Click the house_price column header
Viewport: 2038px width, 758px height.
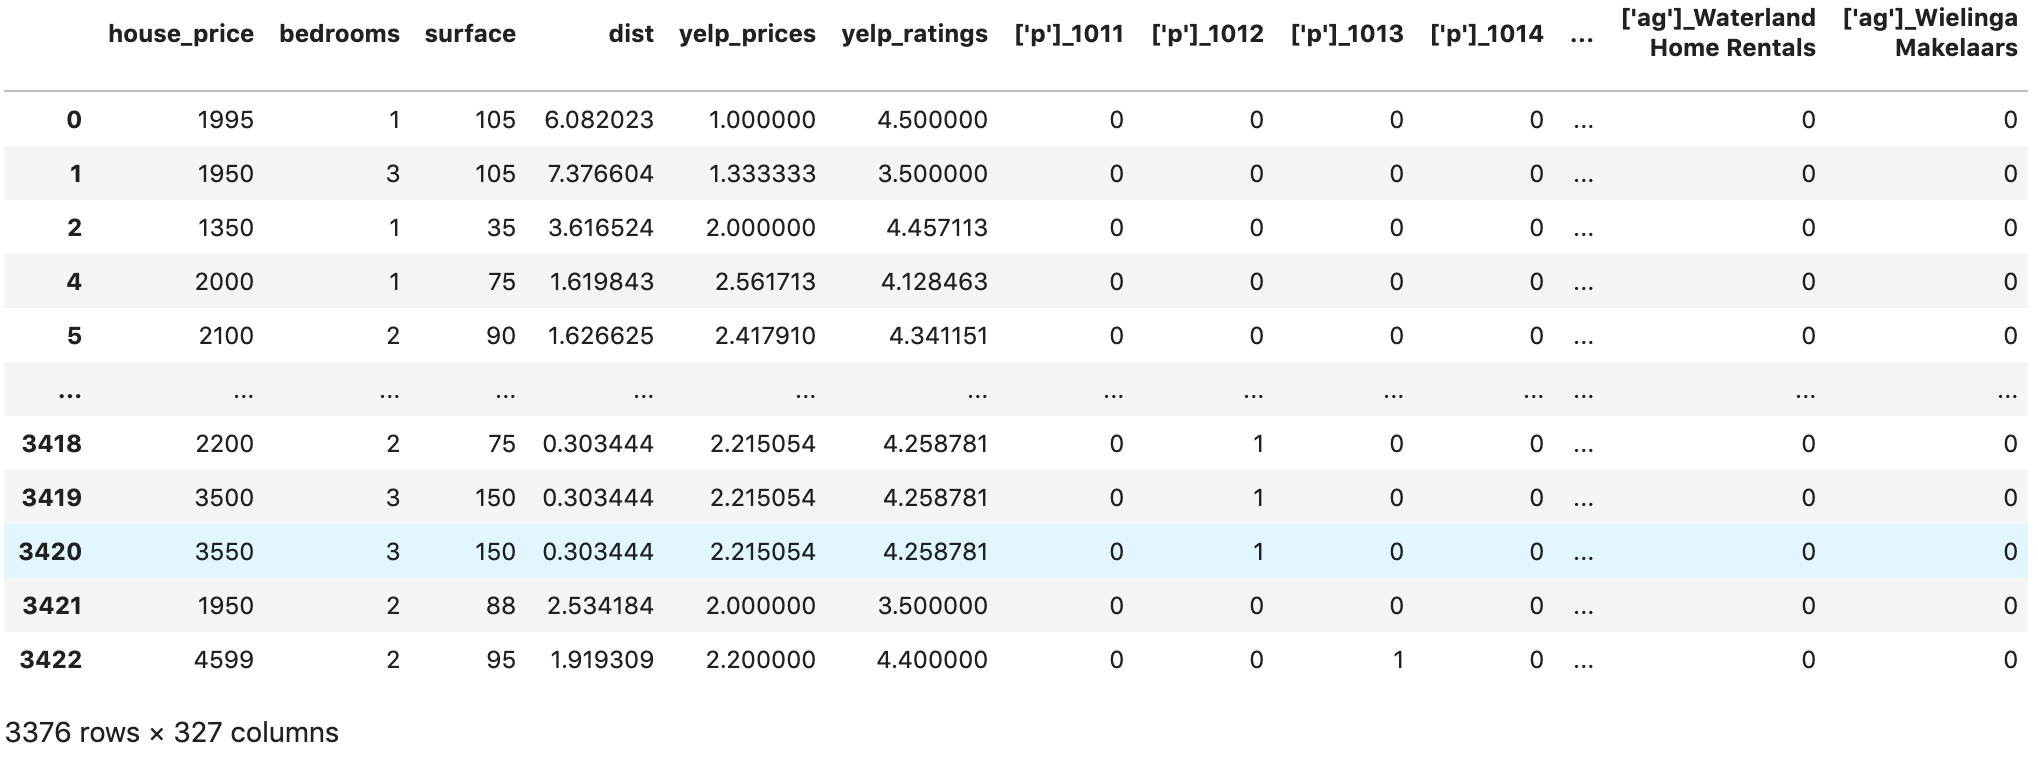coord(181,34)
